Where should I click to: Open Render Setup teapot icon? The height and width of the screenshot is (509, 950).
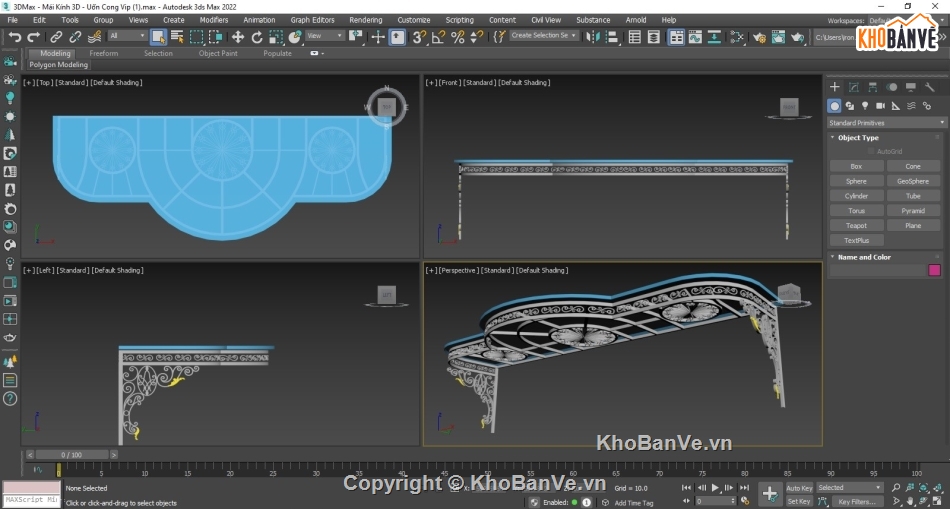(759, 37)
